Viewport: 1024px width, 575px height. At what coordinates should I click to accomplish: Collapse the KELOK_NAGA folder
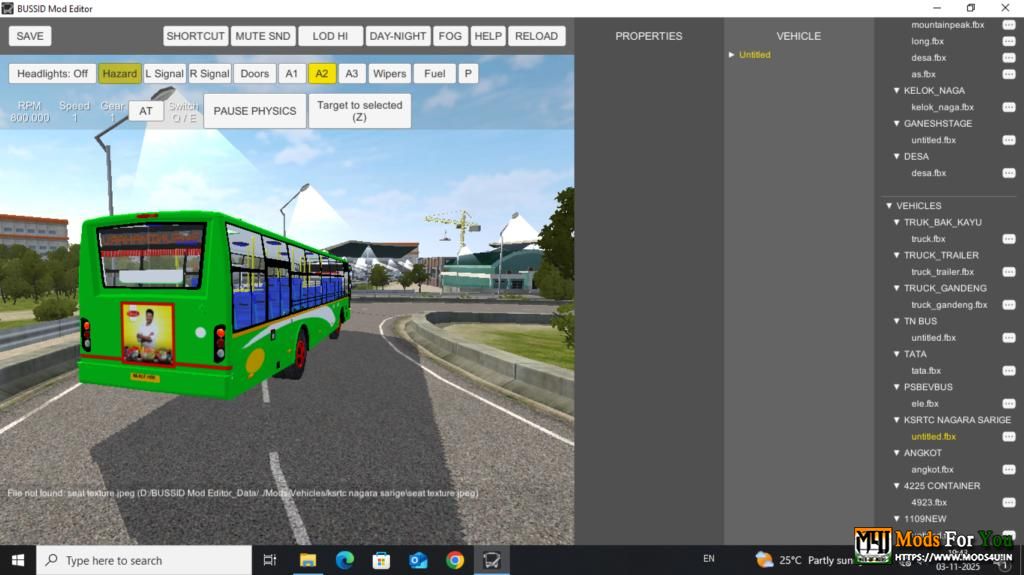pos(897,90)
